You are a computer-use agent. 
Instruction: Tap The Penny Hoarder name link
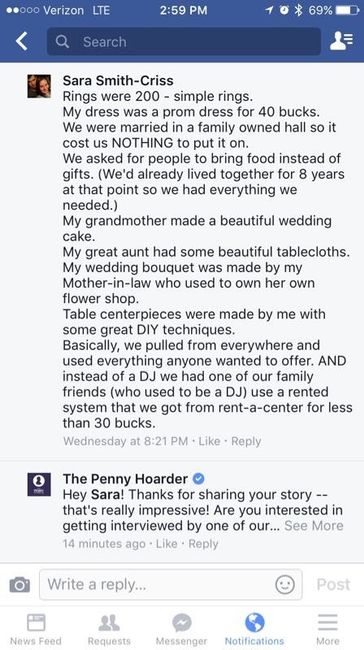click(x=125, y=479)
